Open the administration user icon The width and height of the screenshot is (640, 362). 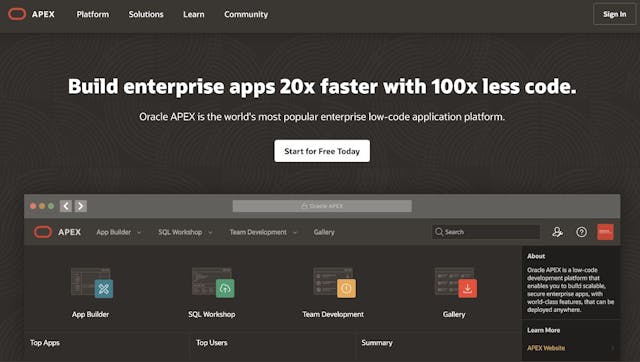[x=558, y=232]
